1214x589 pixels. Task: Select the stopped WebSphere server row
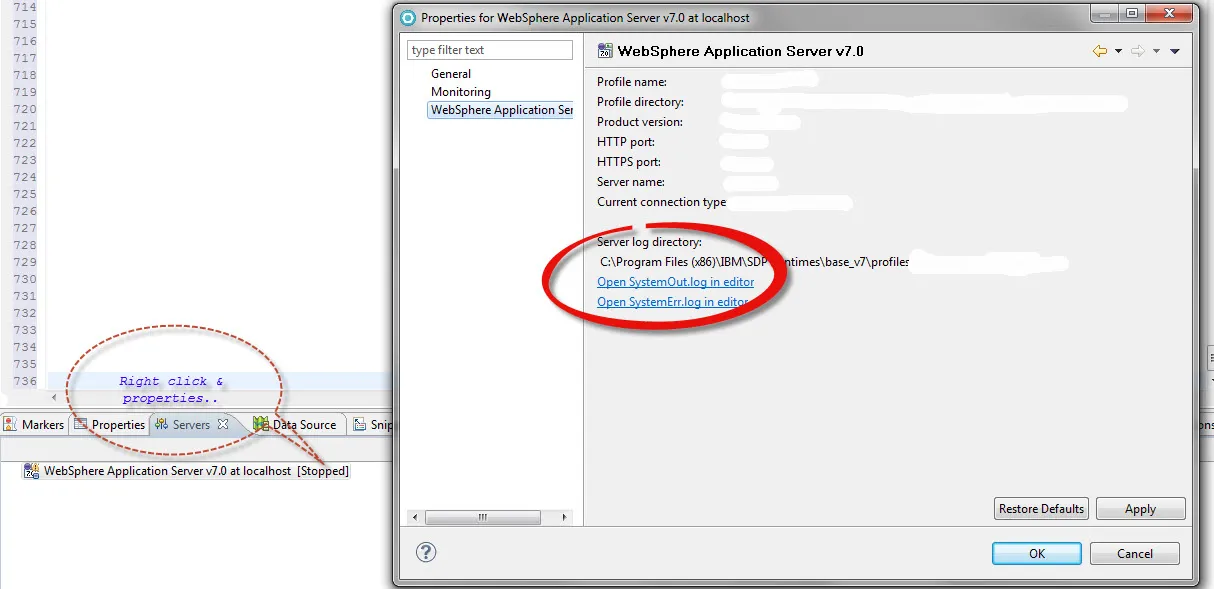[186, 471]
